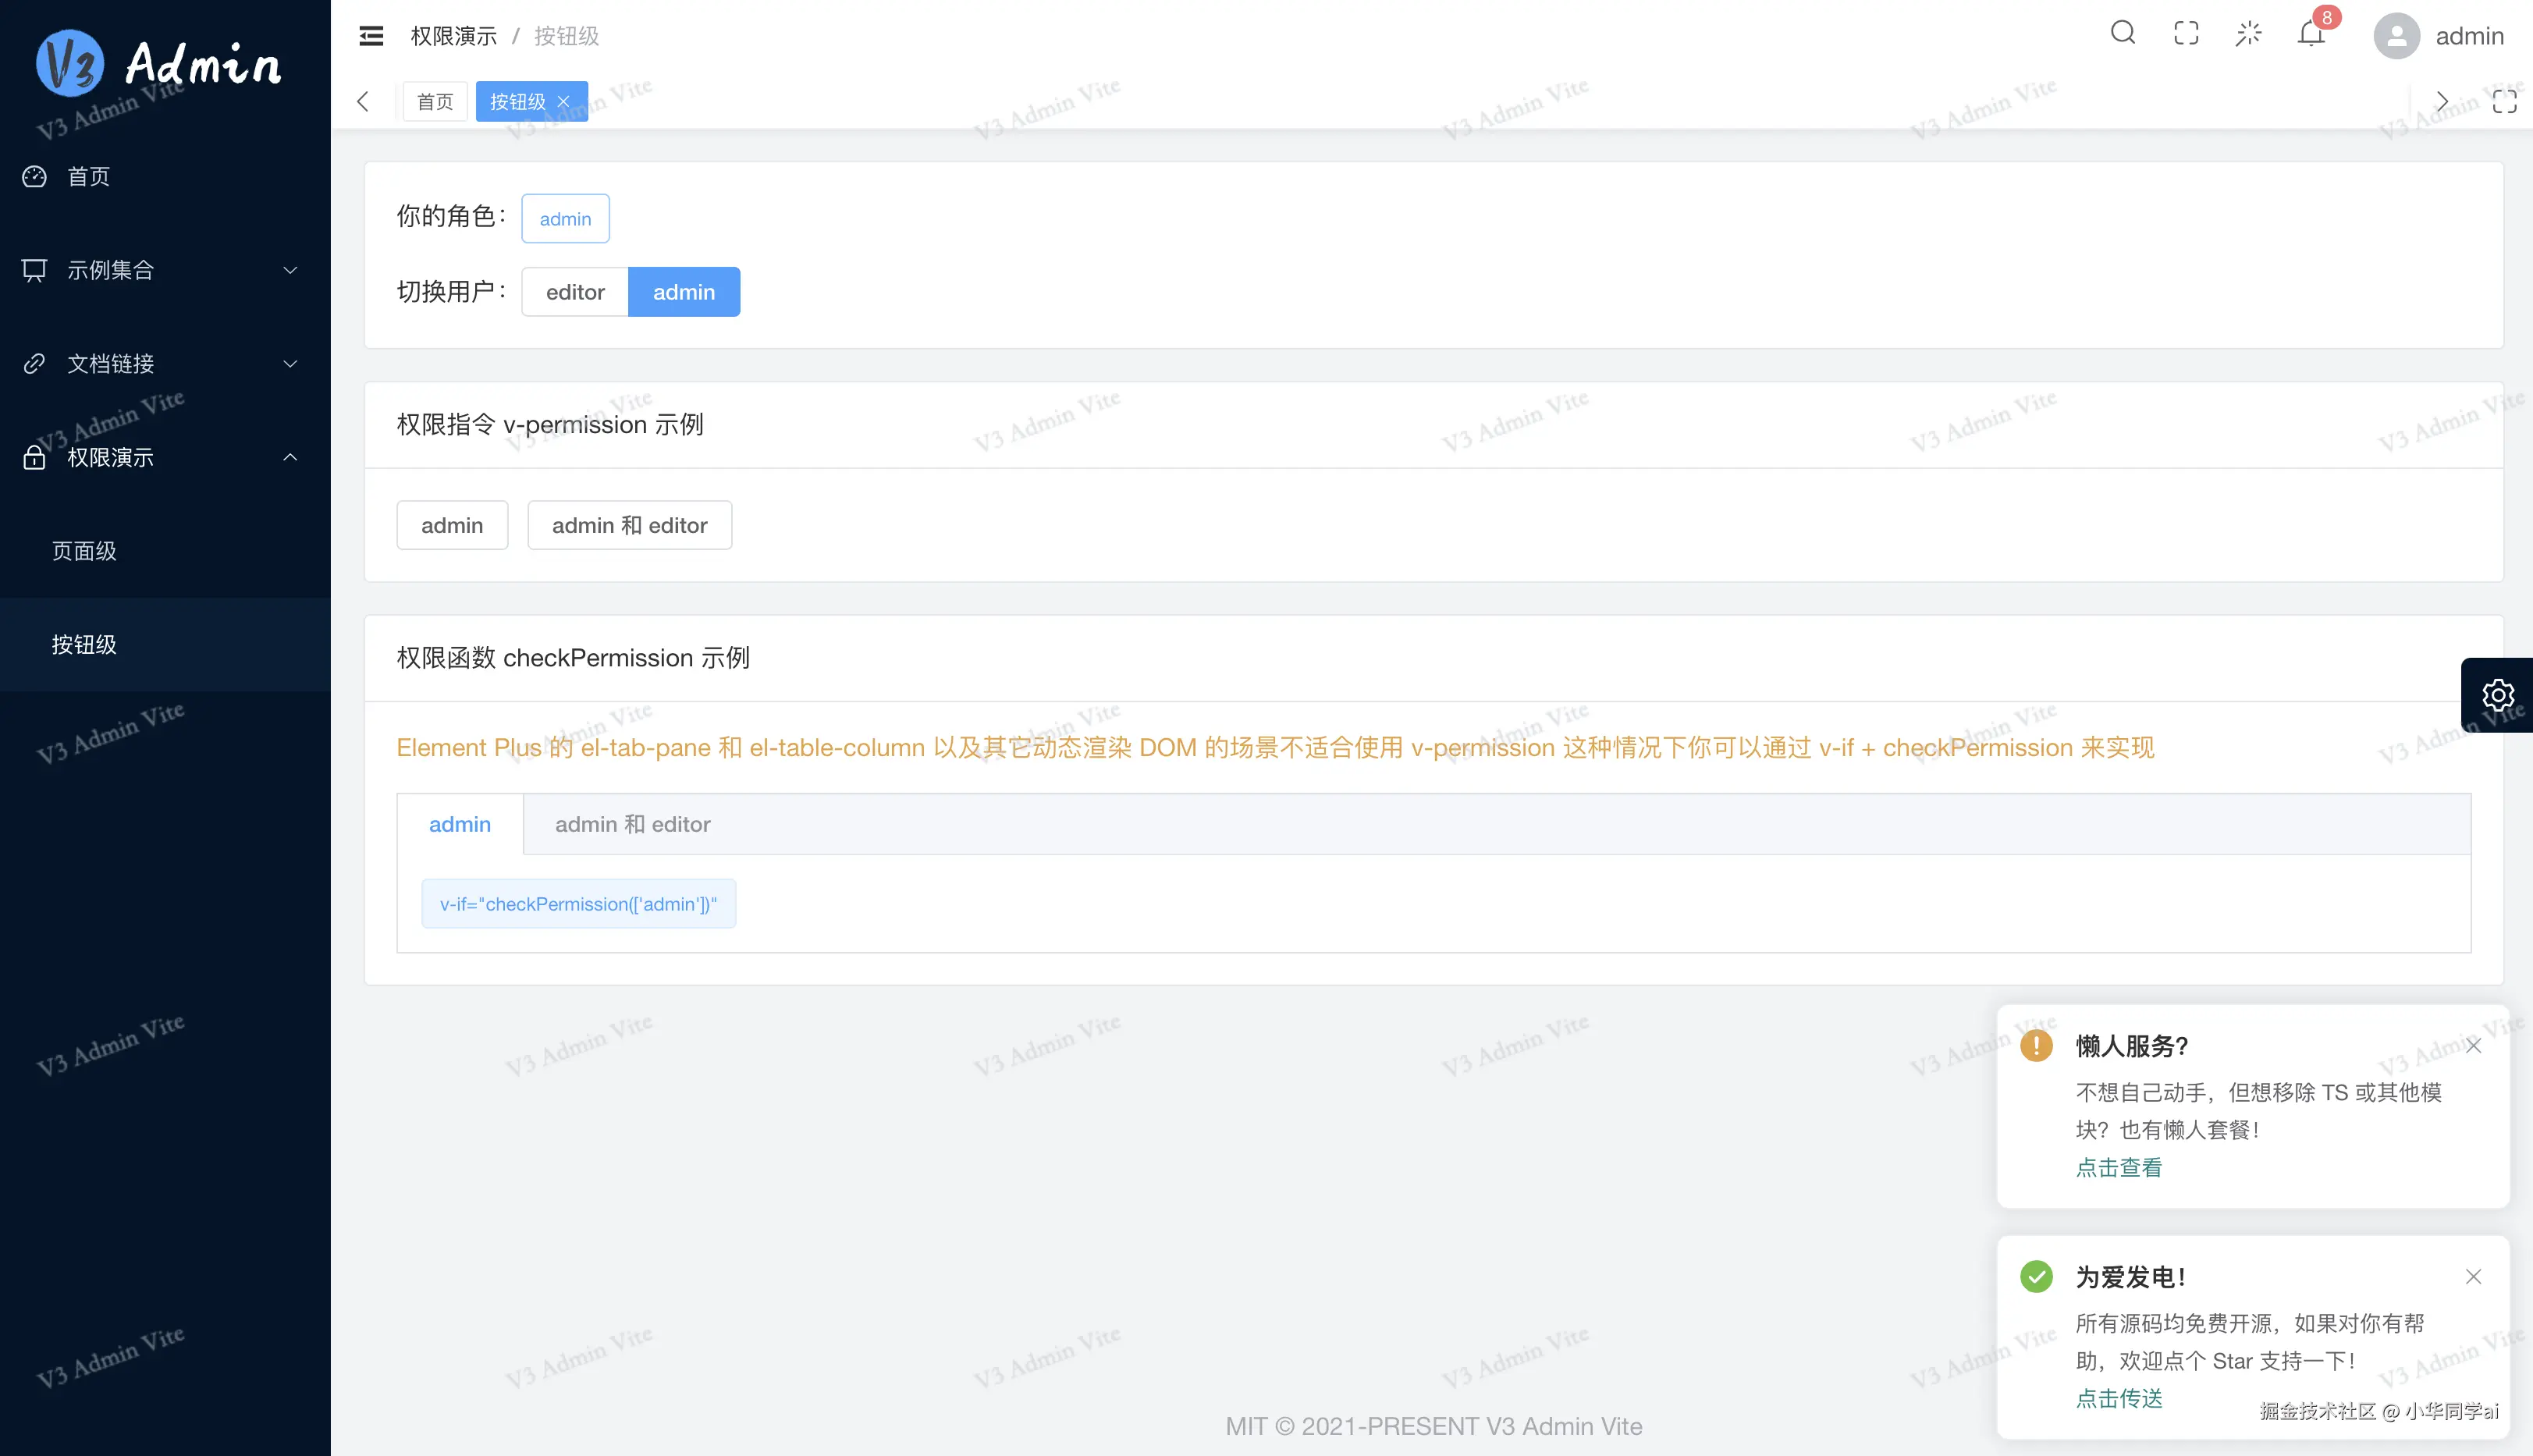Click the hamburger sidebar collapse icon
The height and width of the screenshot is (1456, 2533).
pyautogui.click(x=371, y=36)
